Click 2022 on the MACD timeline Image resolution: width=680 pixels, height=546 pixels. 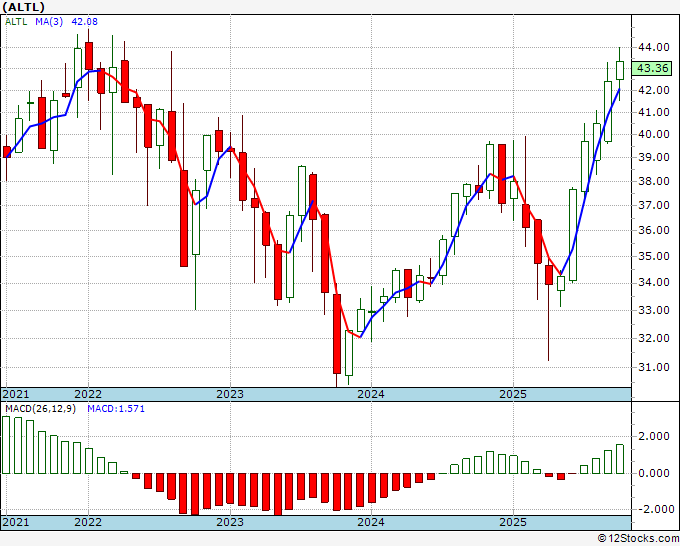coord(88,522)
